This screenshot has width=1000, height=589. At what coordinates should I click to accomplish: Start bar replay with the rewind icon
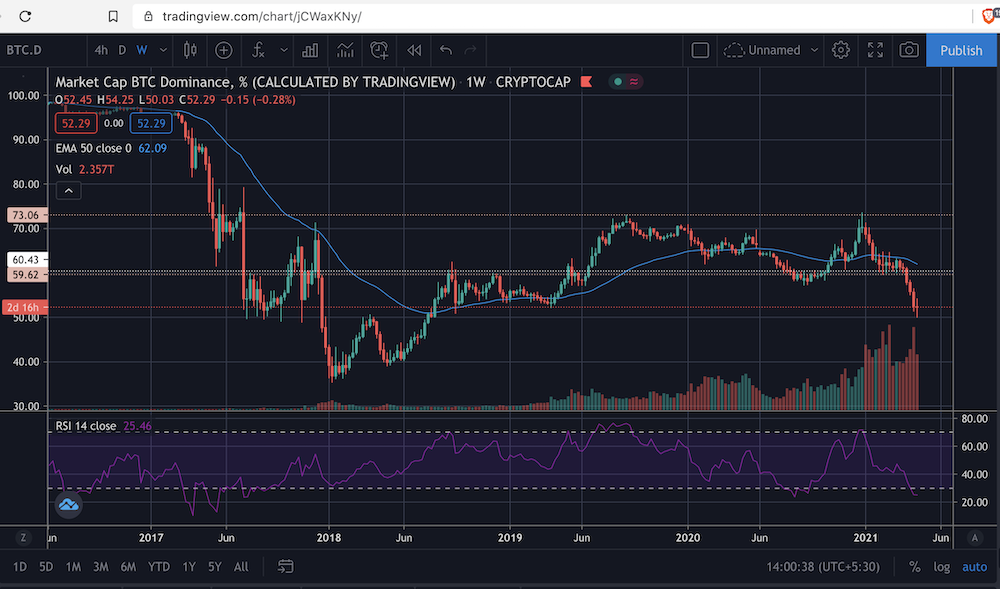[x=414, y=50]
